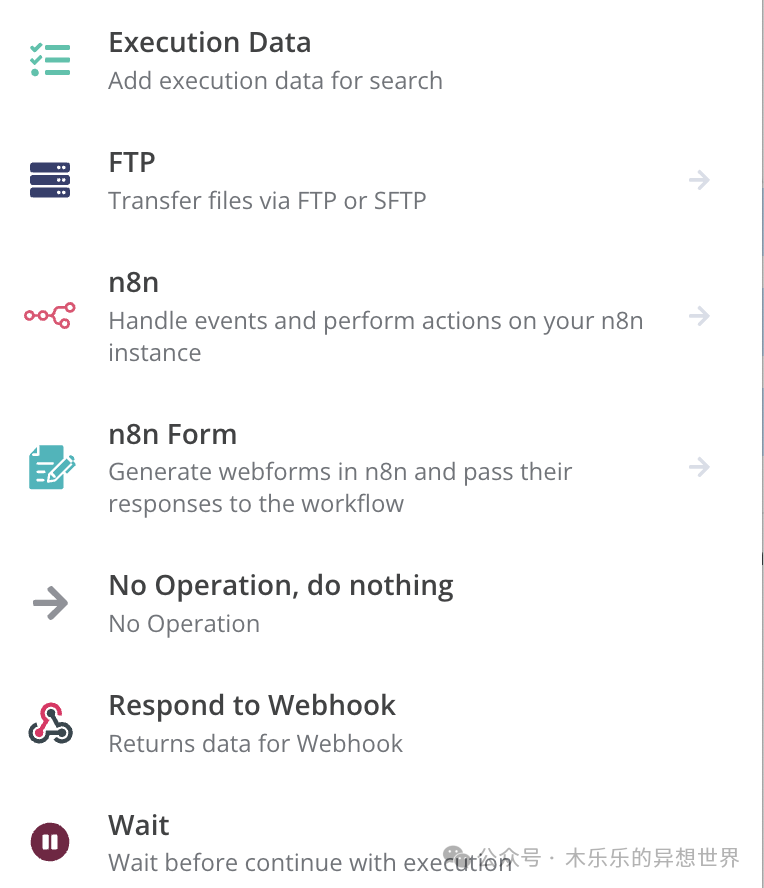This screenshot has width=764, height=888.
Task: Choose the n8n node title
Action: click(134, 282)
